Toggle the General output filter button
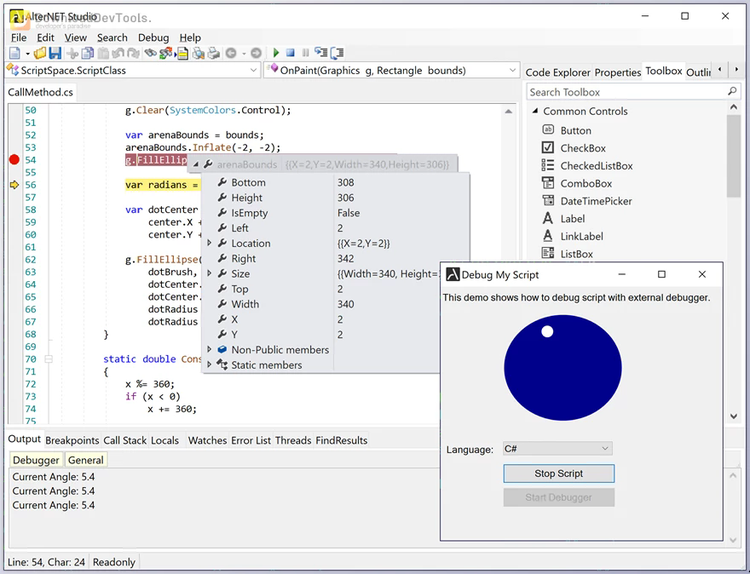The width and height of the screenshot is (750, 574). click(x=86, y=460)
